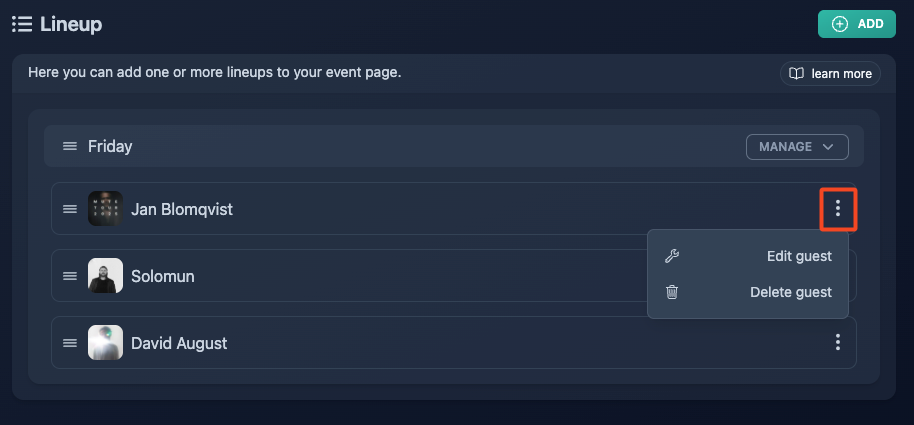Select the Friday lineup title
This screenshot has width=914, height=425.
(110, 146)
